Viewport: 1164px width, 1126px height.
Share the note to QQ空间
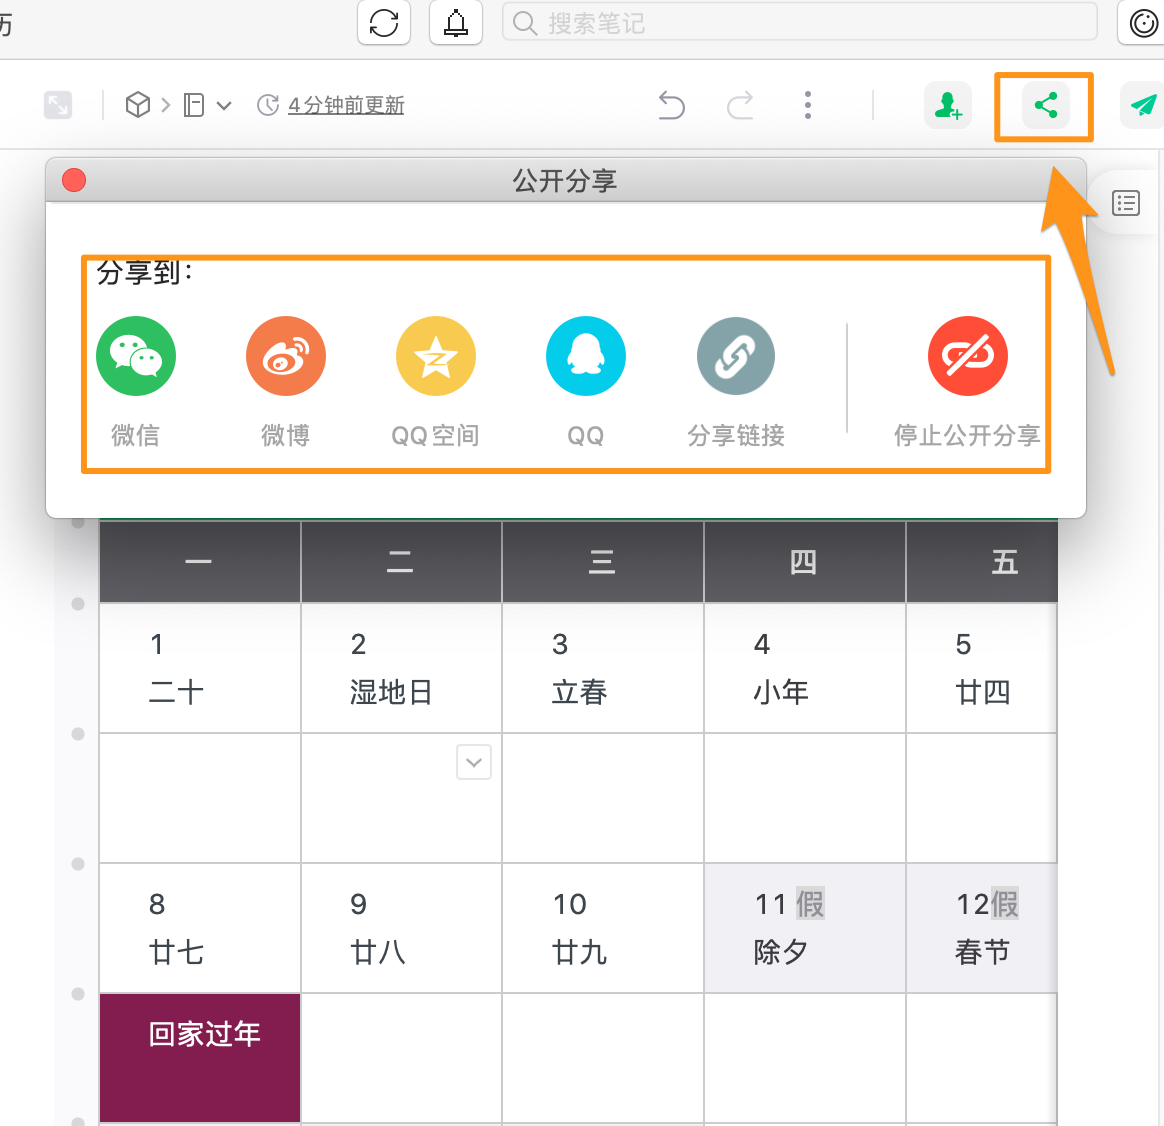(436, 356)
